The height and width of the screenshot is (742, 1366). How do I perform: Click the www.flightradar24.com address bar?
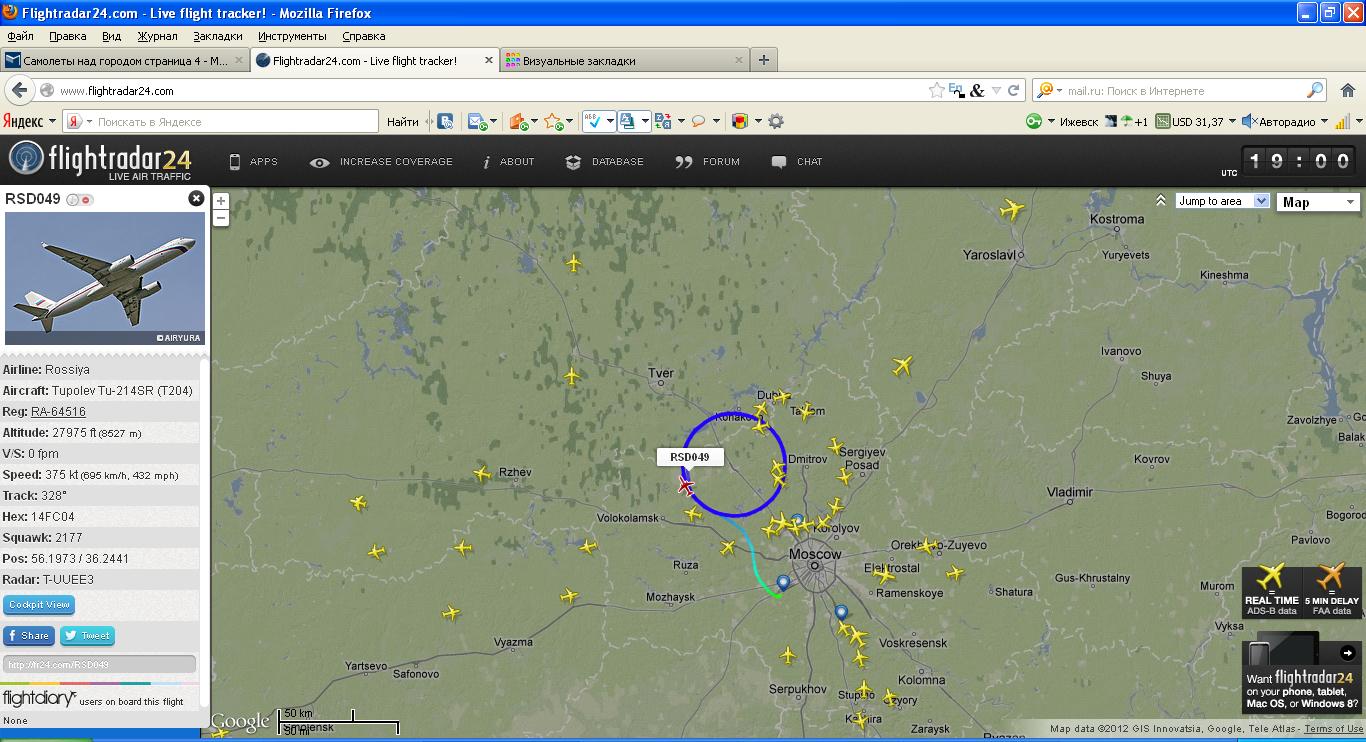point(490,90)
